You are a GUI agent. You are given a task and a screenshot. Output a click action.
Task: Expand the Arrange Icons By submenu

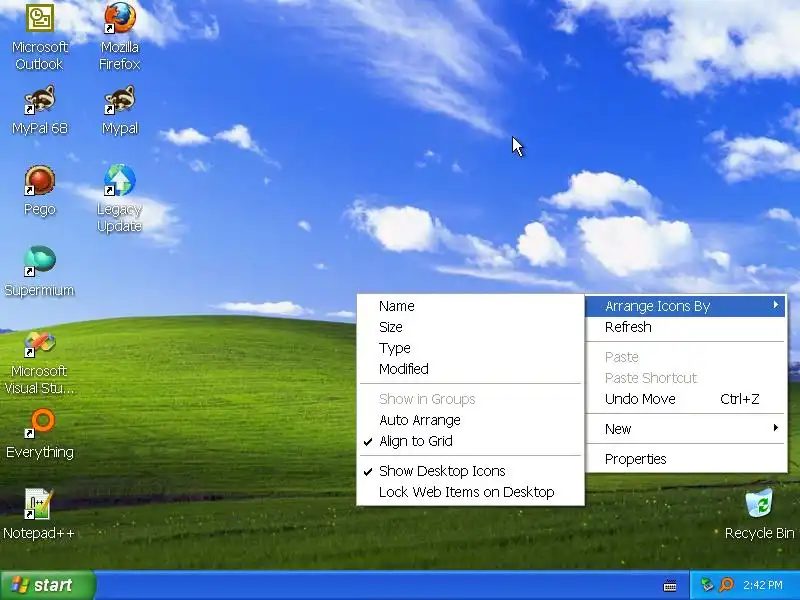(685, 306)
